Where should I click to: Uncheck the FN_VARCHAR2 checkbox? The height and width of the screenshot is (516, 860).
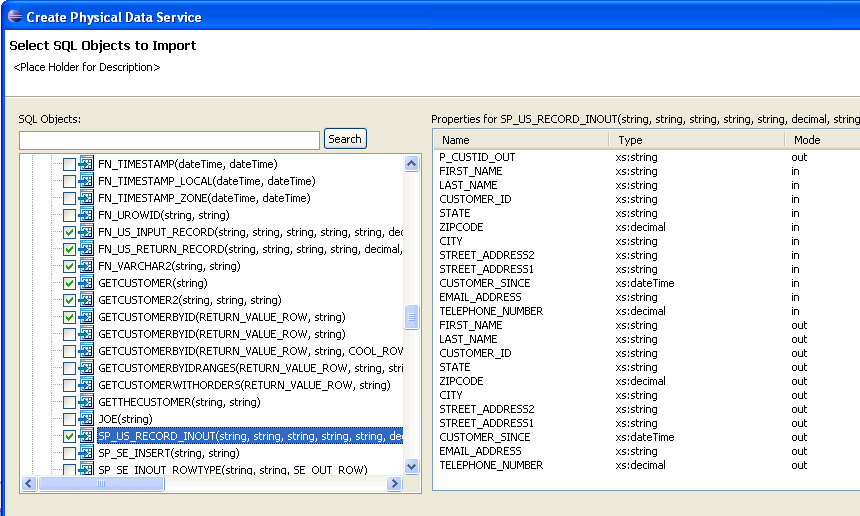pyautogui.click(x=69, y=266)
